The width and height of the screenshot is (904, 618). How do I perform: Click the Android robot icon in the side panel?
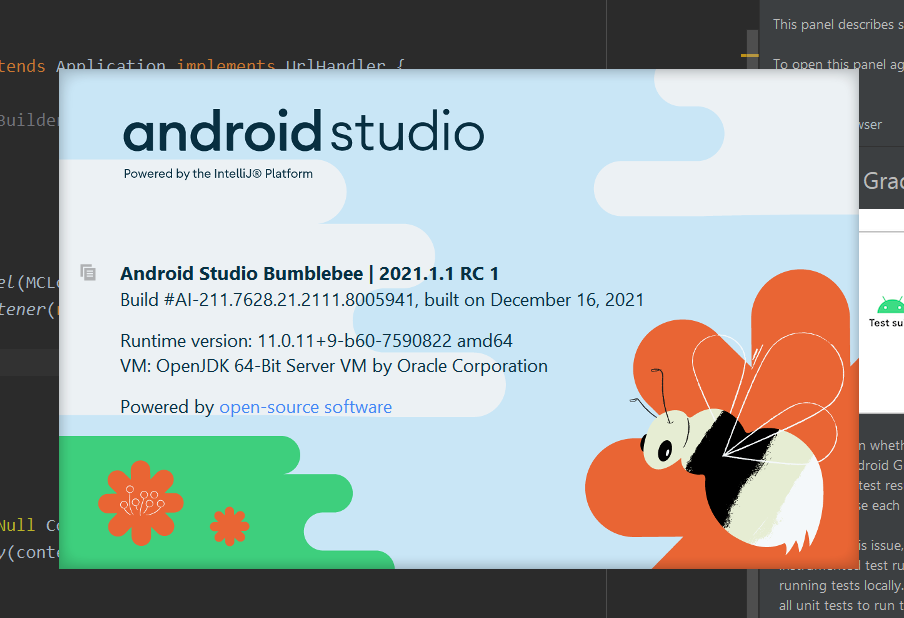(890, 305)
